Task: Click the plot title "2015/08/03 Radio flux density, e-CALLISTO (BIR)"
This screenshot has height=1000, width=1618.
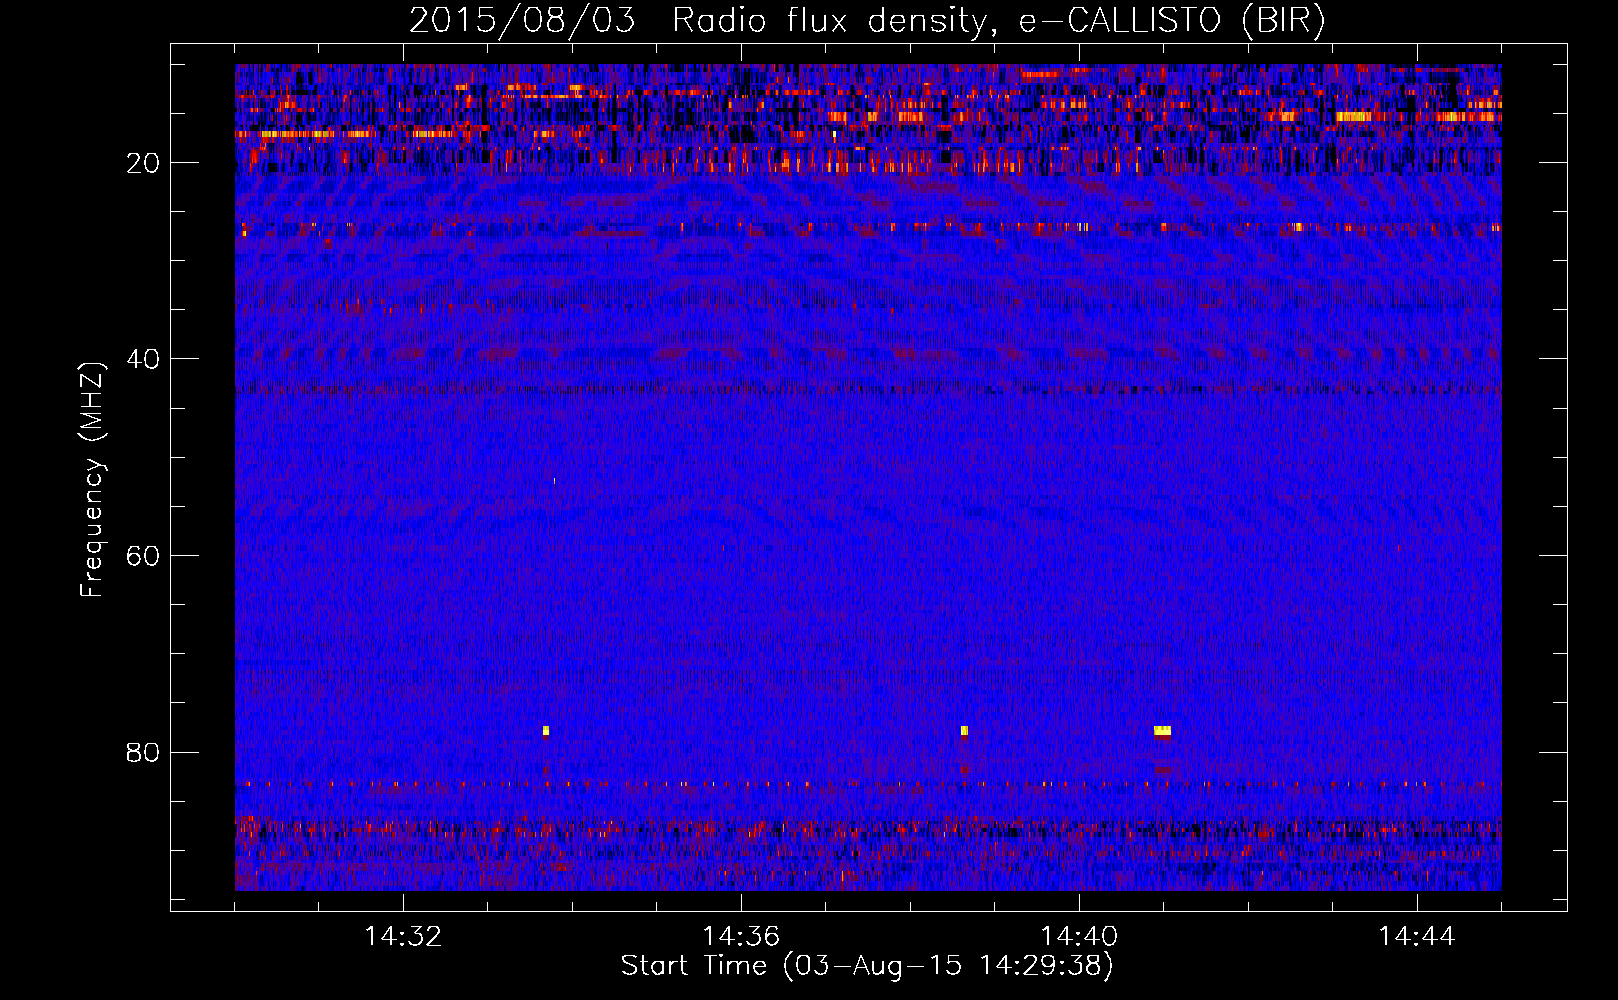Action: coord(867,21)
